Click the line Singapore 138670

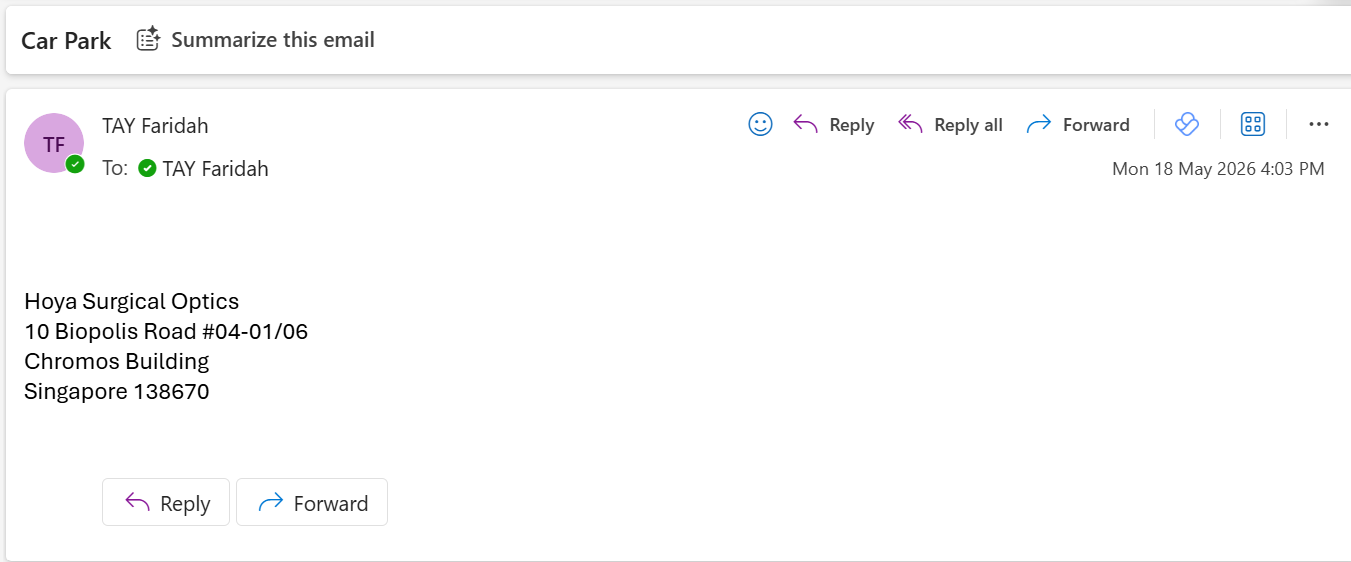click(117, 391)
